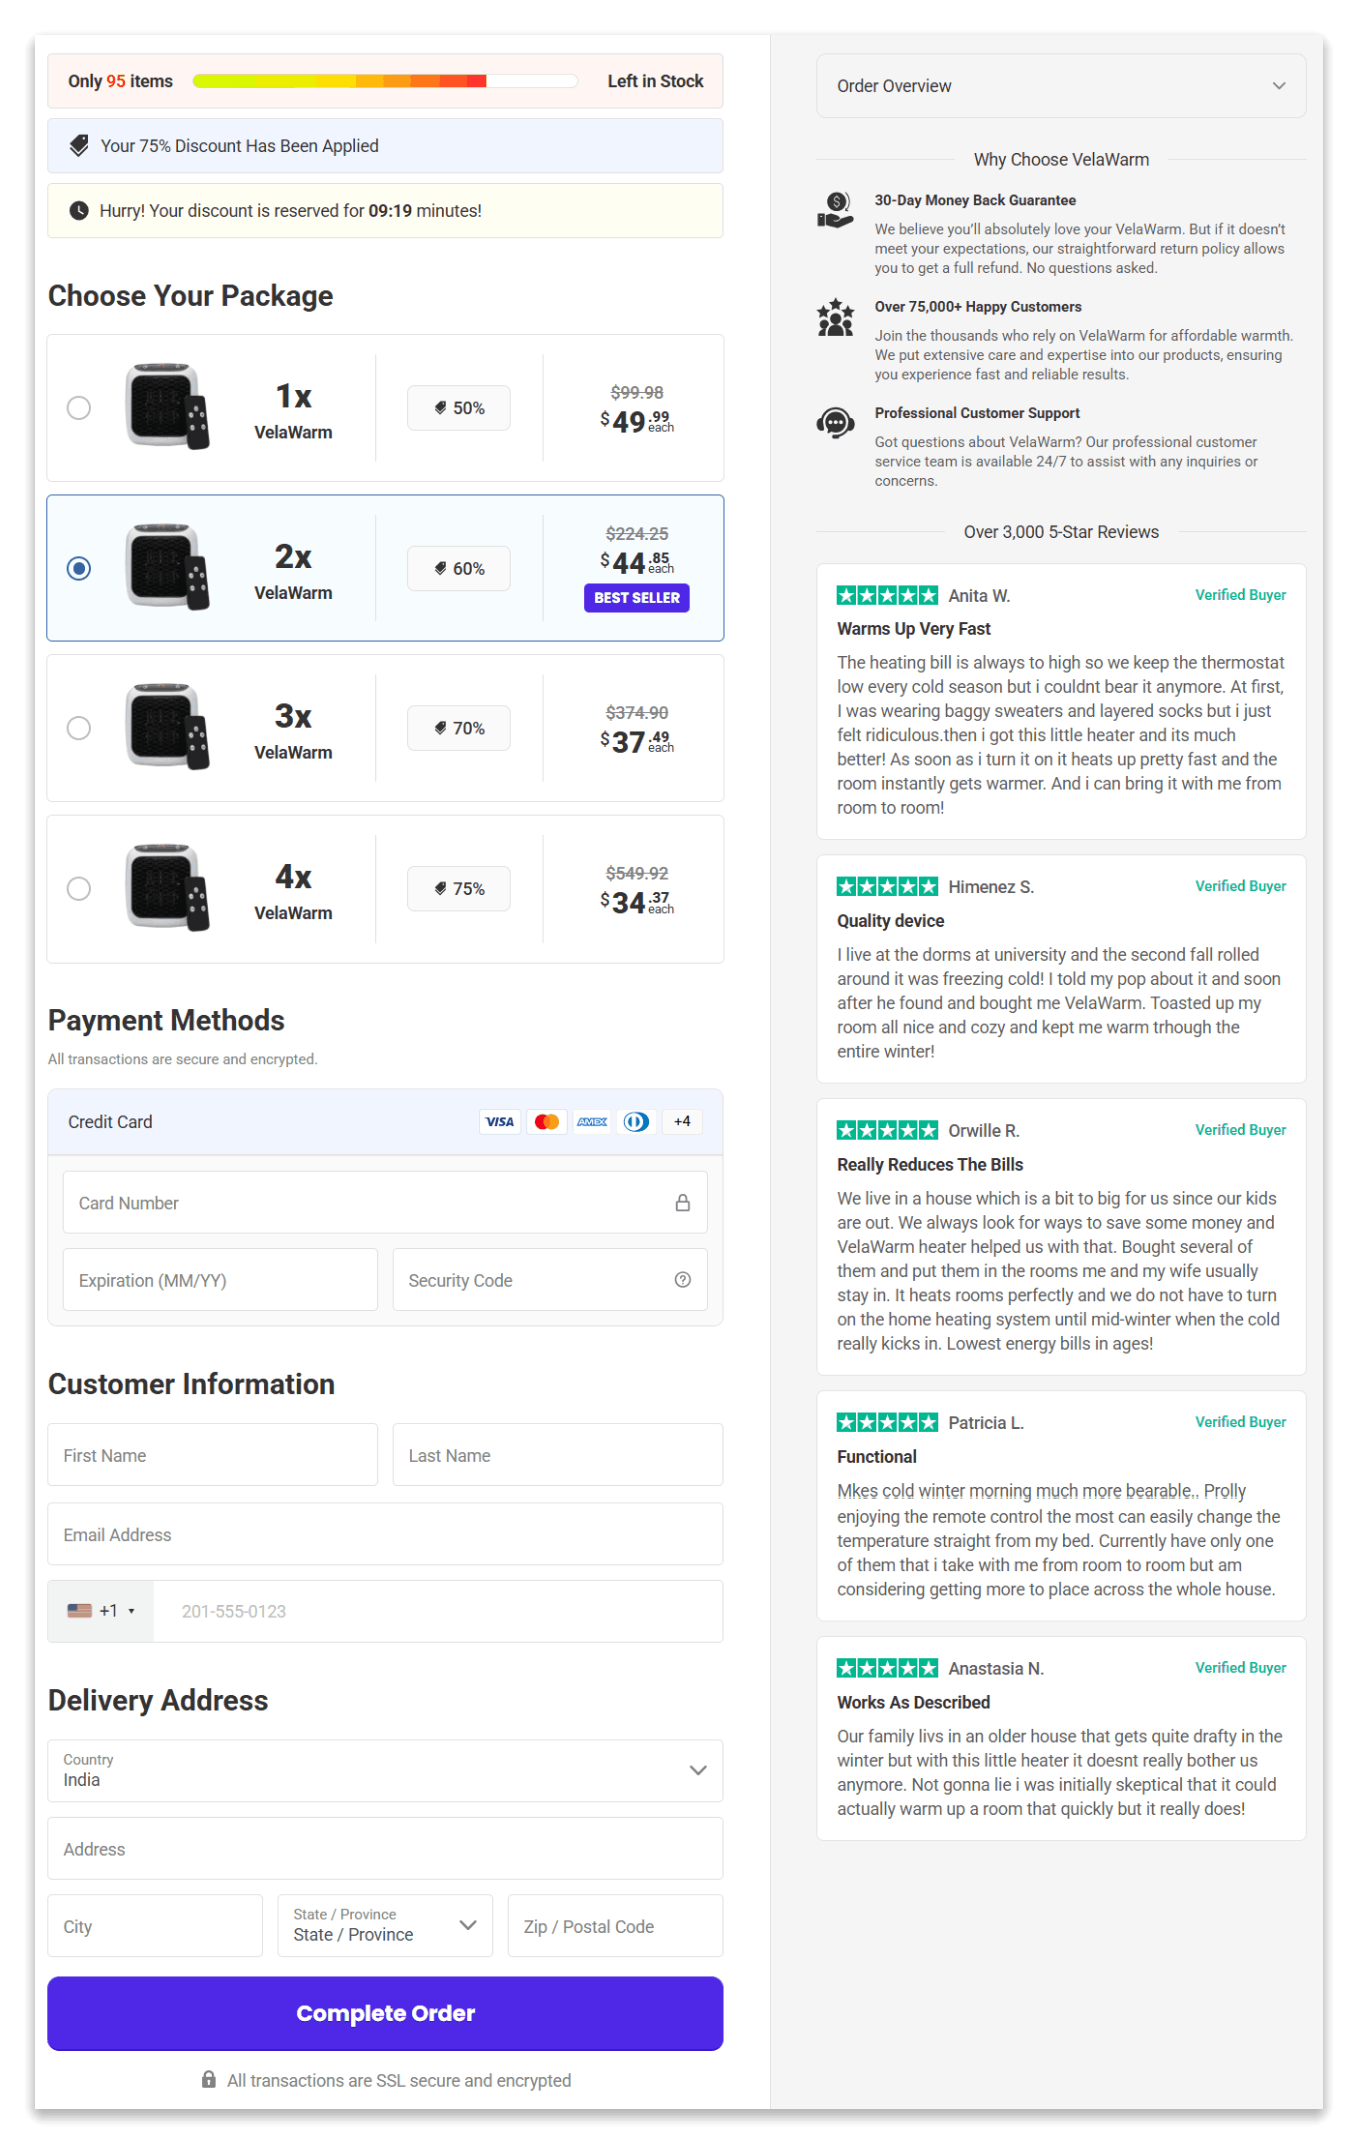Screen dimensions: 1358x2144
Task: Click Verified Buyer label on Orwille R. review
Action: 1240,1130
